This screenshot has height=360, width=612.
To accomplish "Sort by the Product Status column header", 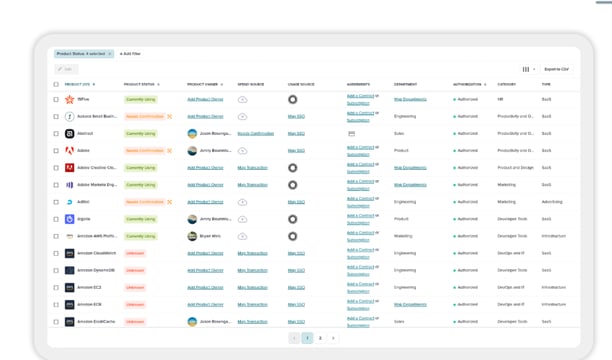I will 141,84.
